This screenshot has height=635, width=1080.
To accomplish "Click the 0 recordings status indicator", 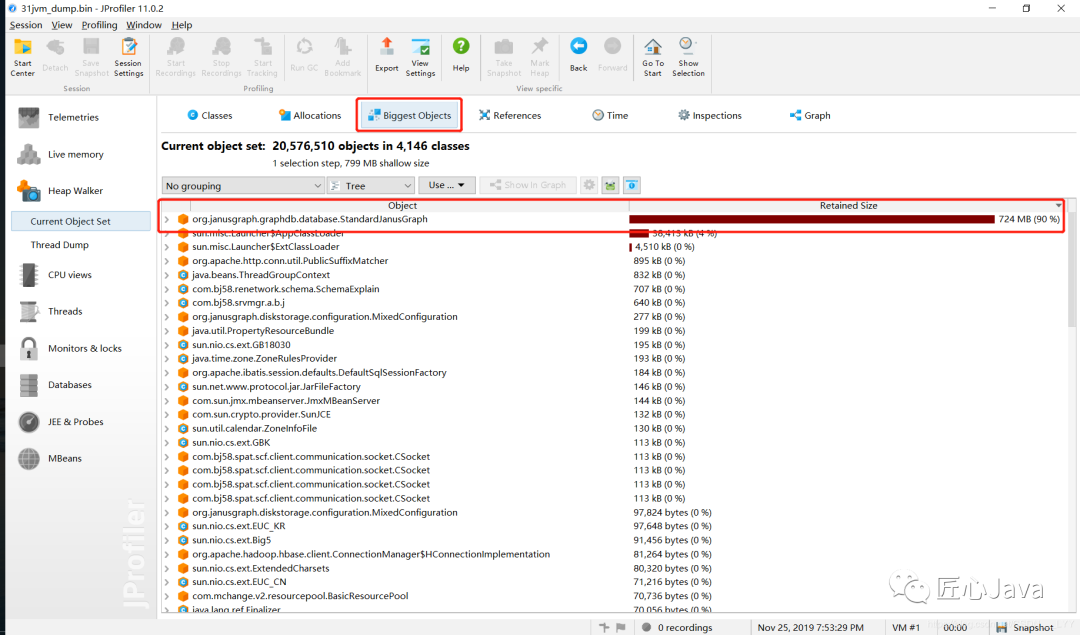I will point(677,627).
